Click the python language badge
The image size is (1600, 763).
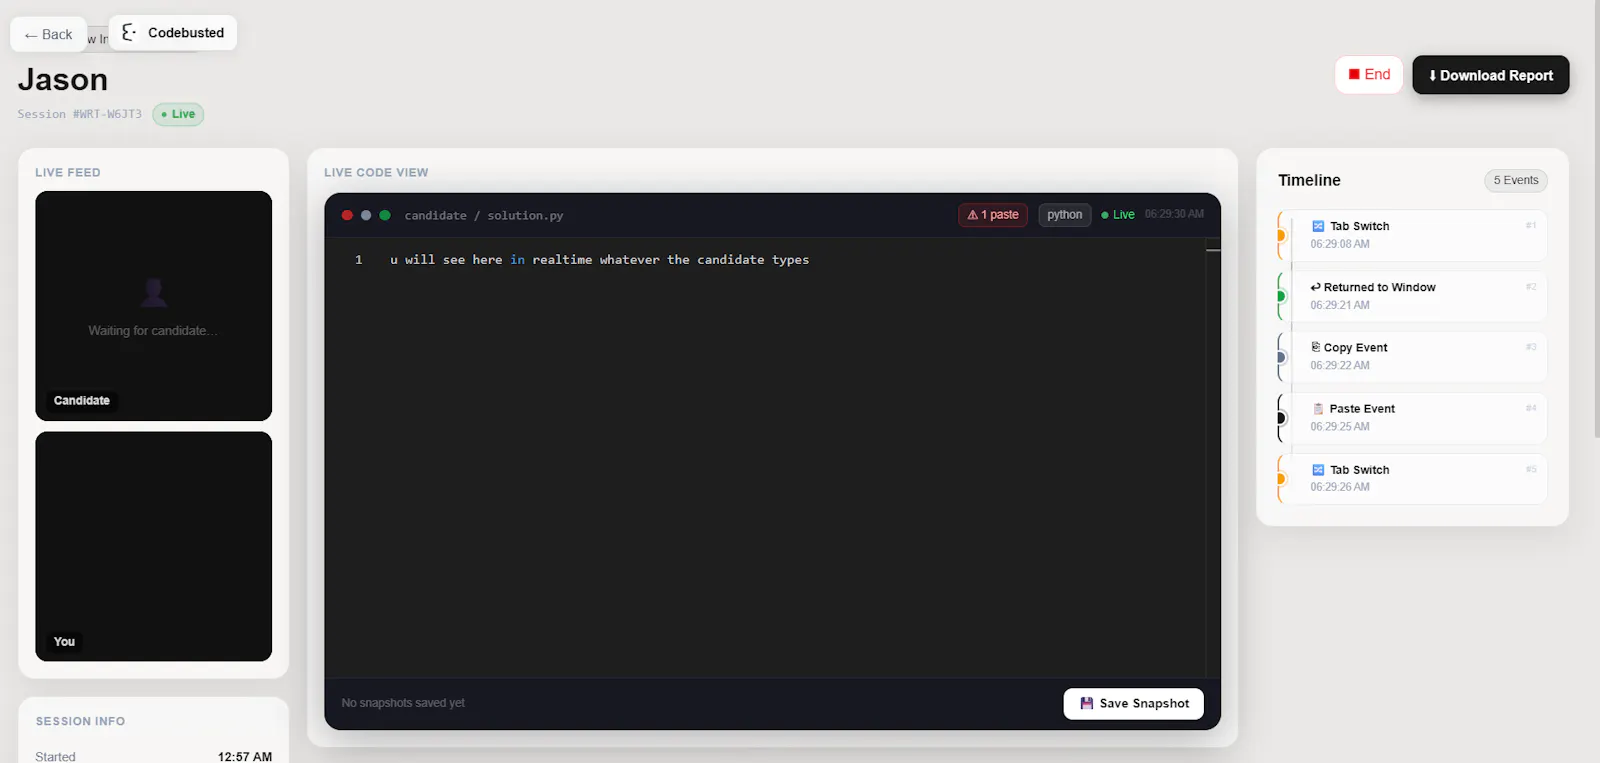(1065, 215)
